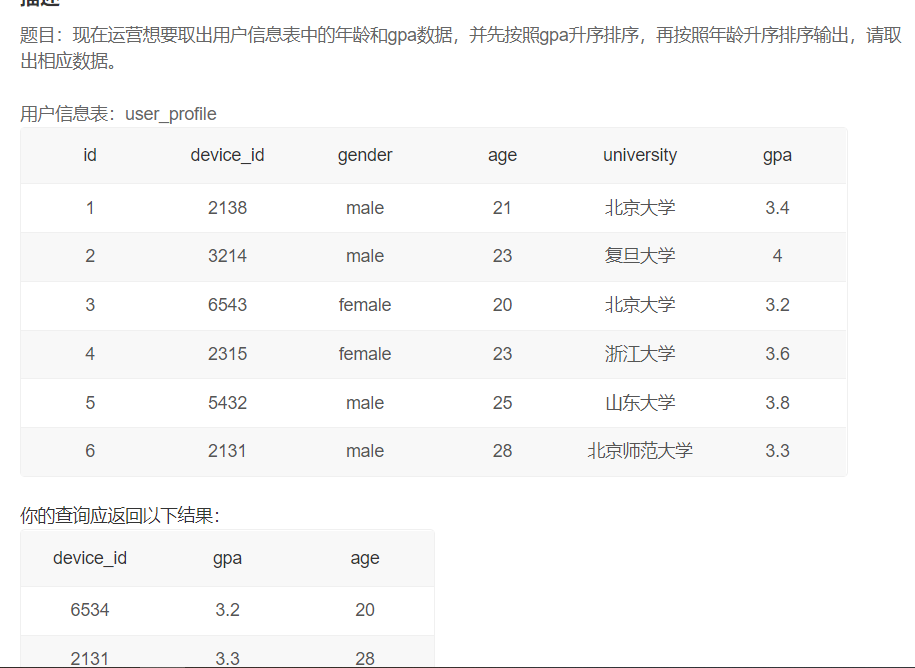Click 2131 in the result table

[x=90, y=659]
